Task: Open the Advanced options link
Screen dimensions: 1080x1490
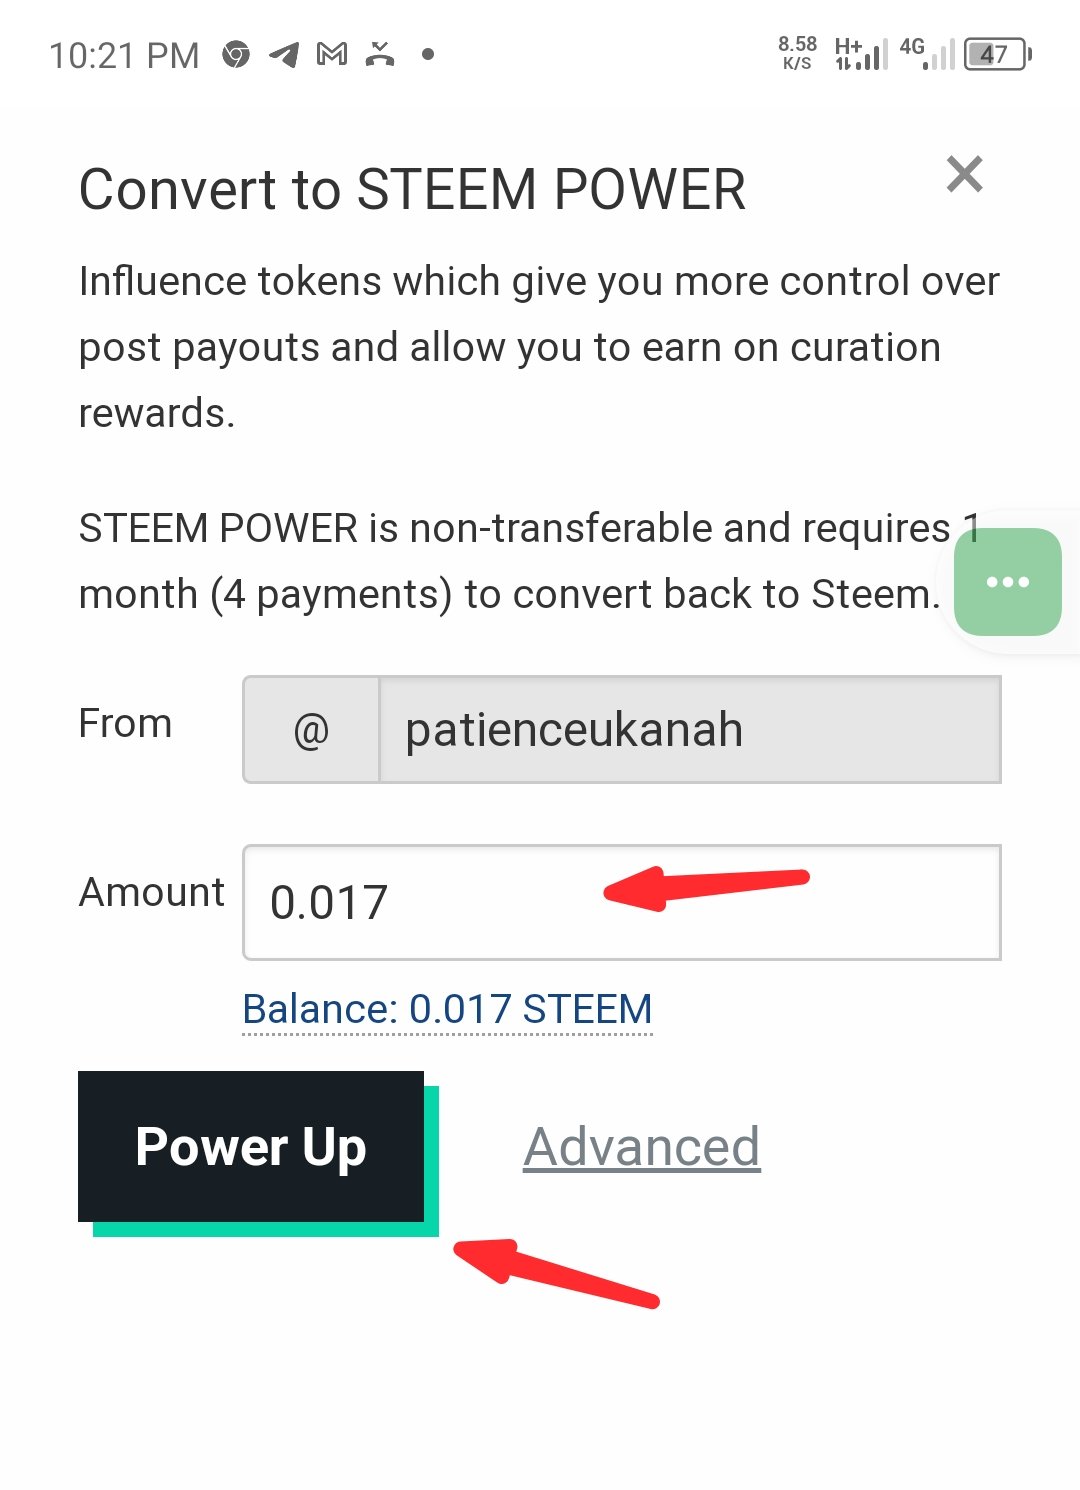Action: click(641, 1146)
